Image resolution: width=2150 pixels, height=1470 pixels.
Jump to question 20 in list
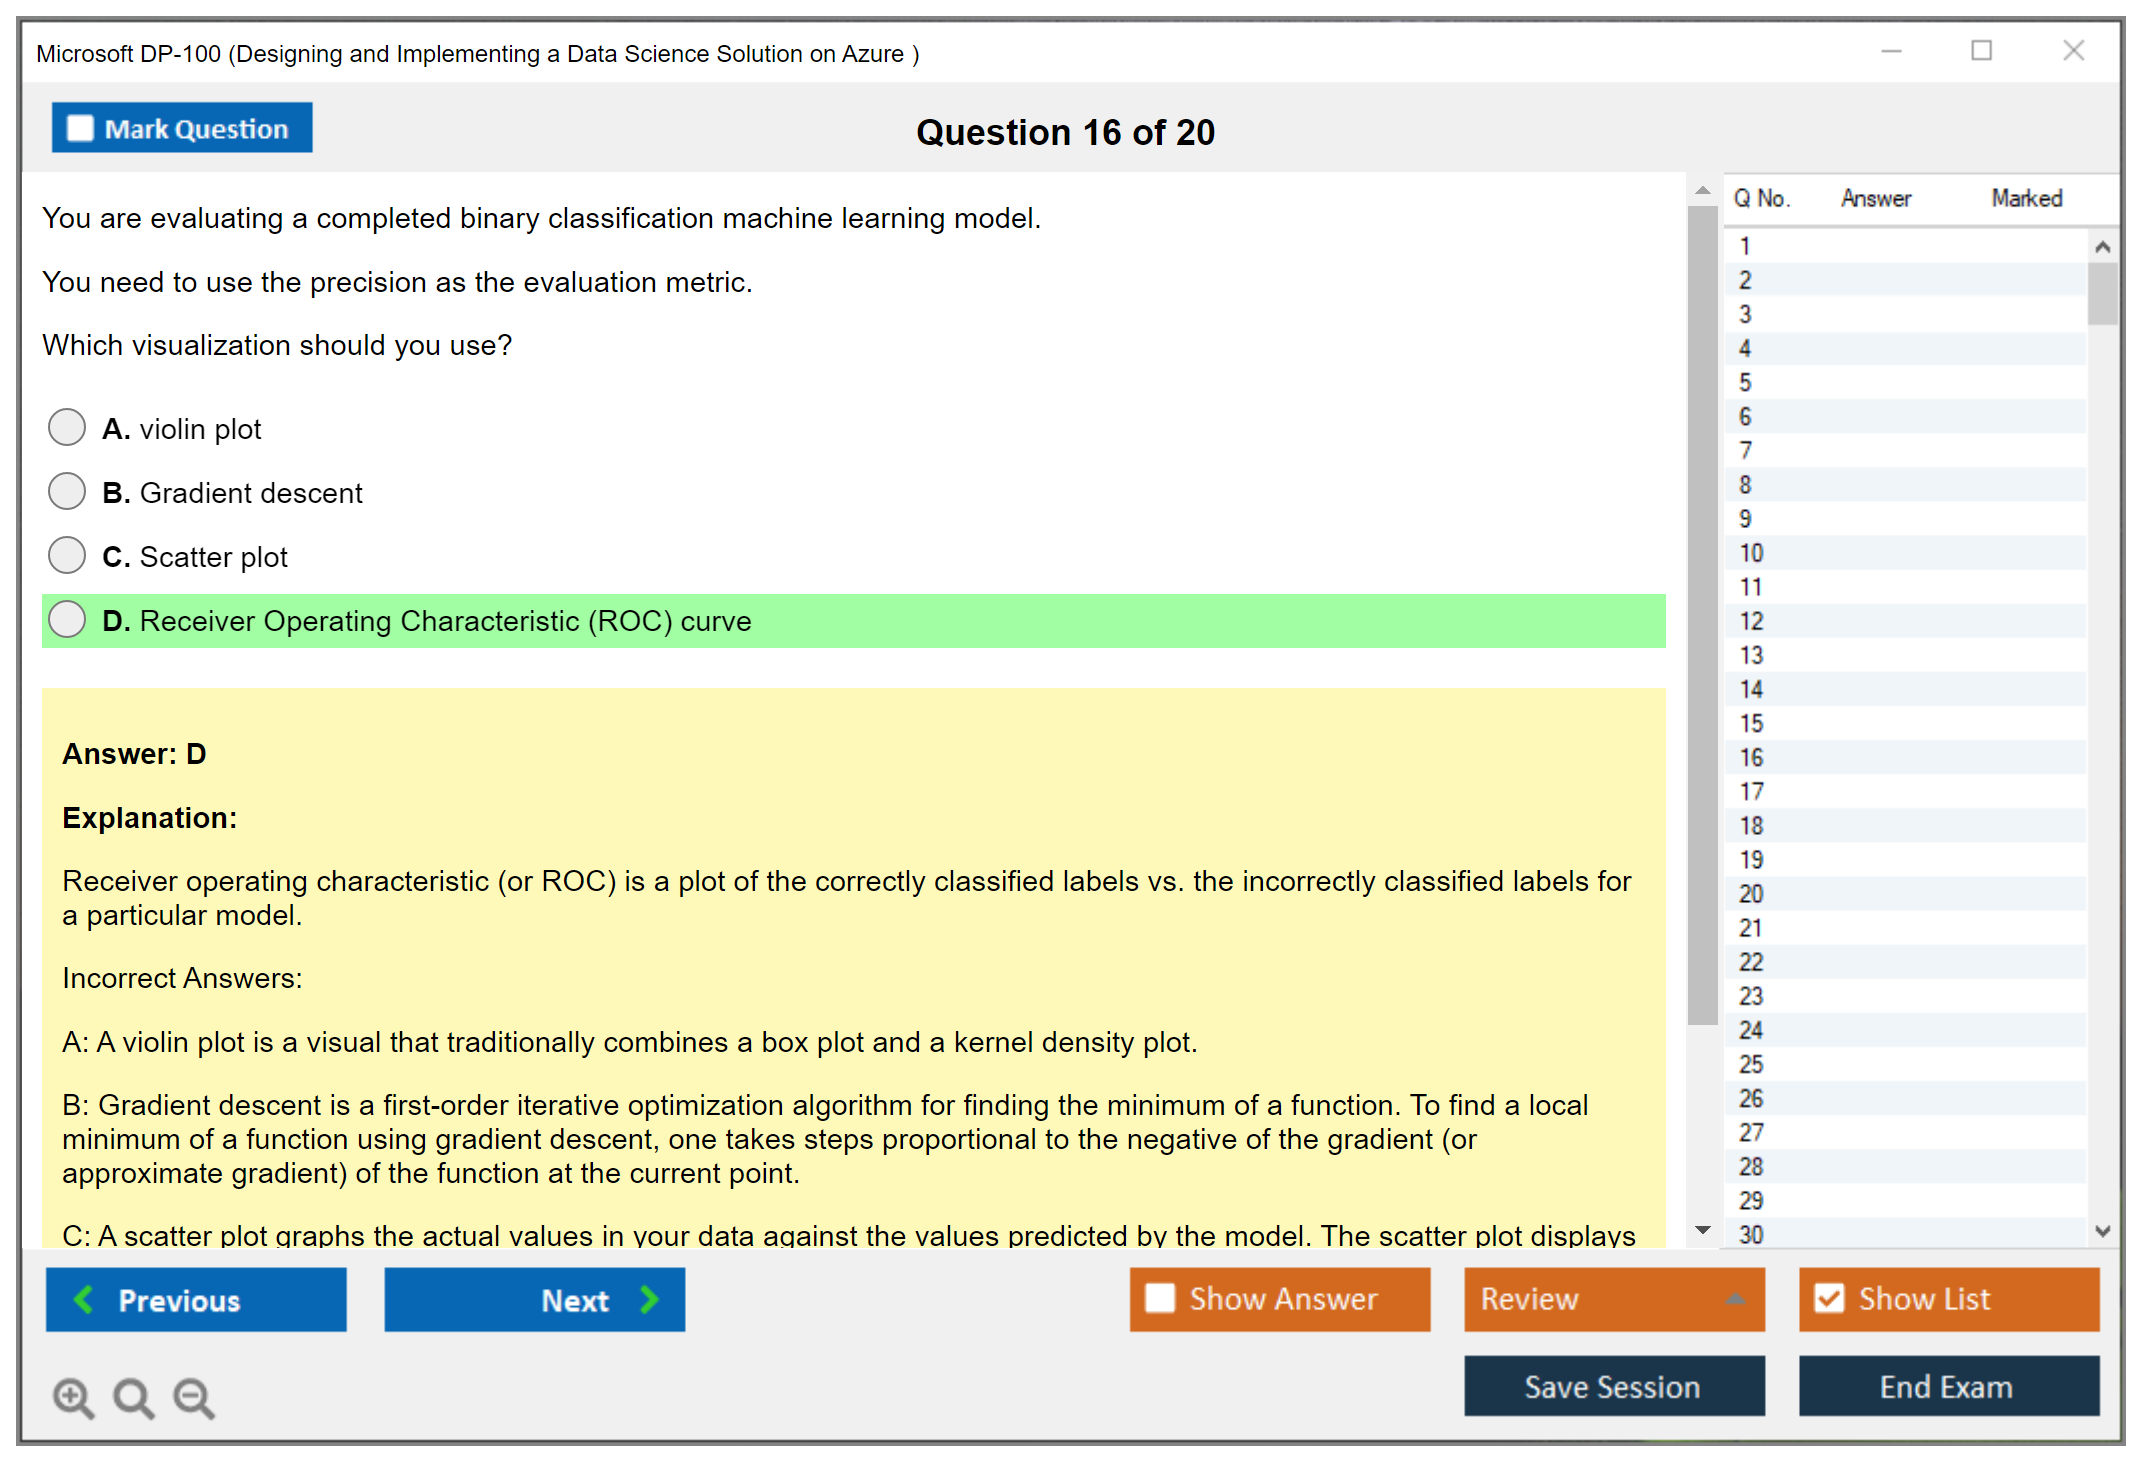pos(1751,893)
